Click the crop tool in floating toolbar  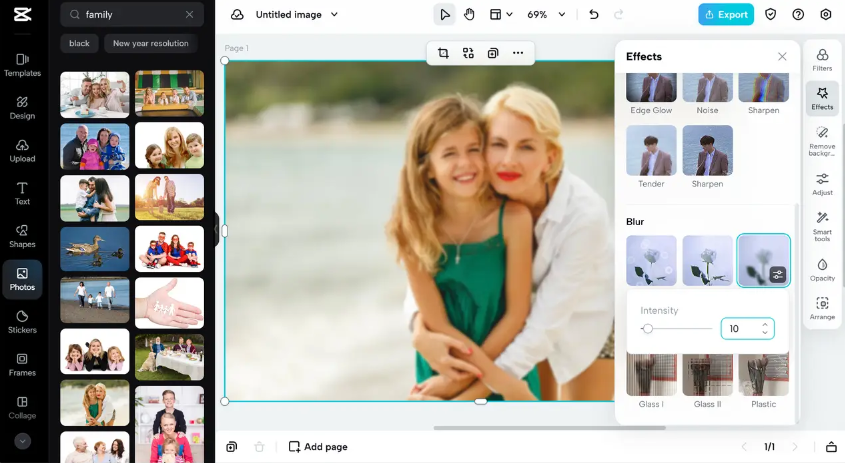point(443,53)
